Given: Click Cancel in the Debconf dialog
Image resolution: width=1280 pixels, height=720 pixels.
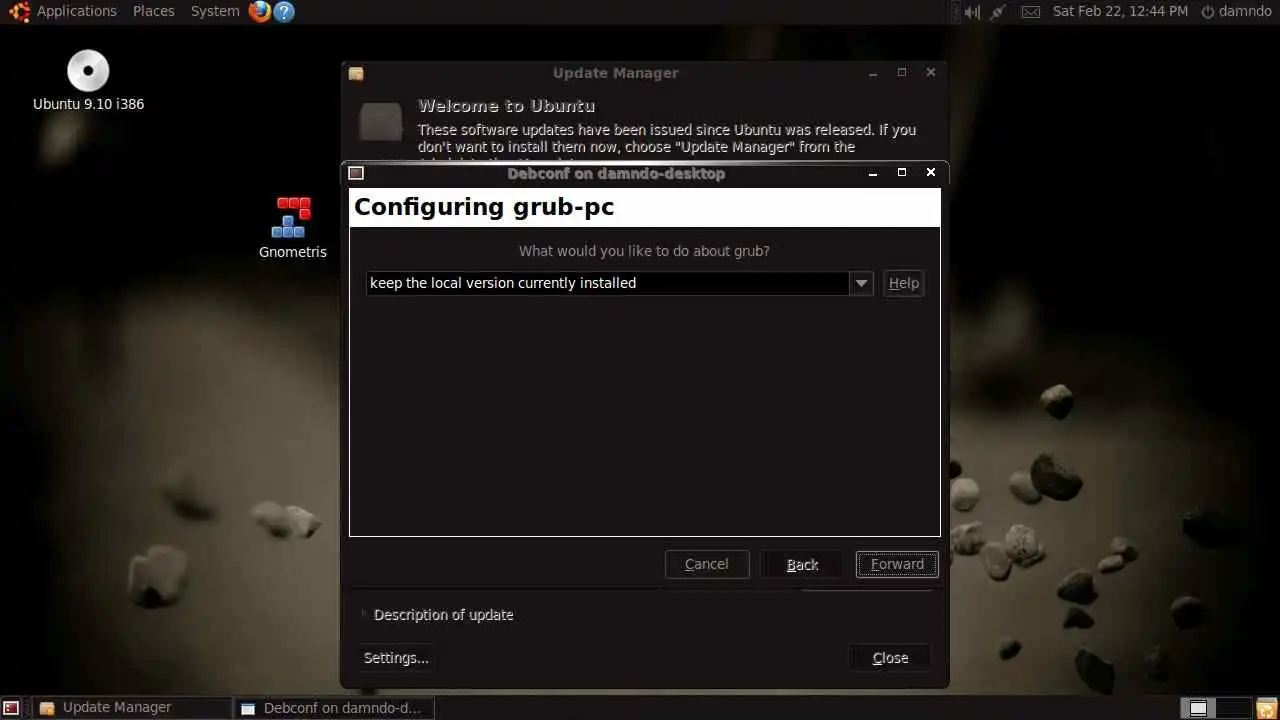Looking at the screenshot, I should [706, 564].
